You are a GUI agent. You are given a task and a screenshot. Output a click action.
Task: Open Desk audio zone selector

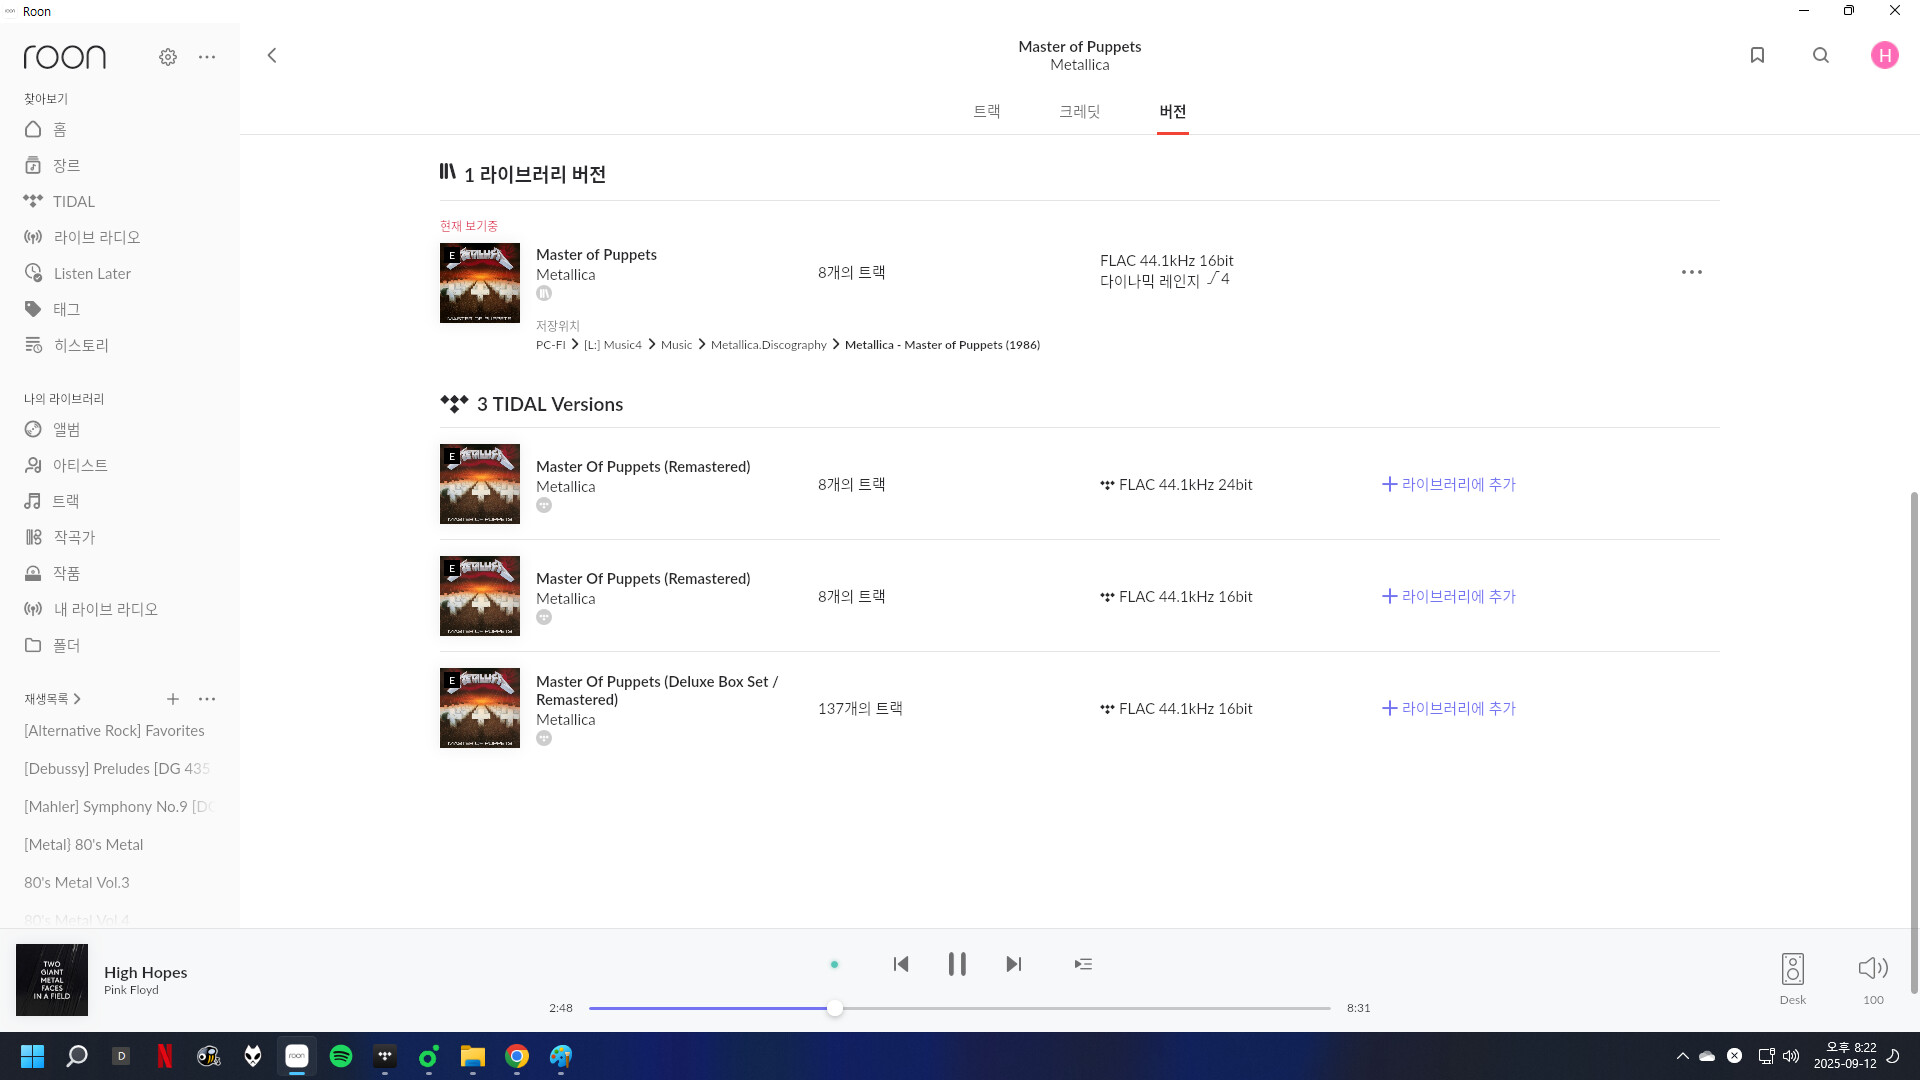(1792, 970)
